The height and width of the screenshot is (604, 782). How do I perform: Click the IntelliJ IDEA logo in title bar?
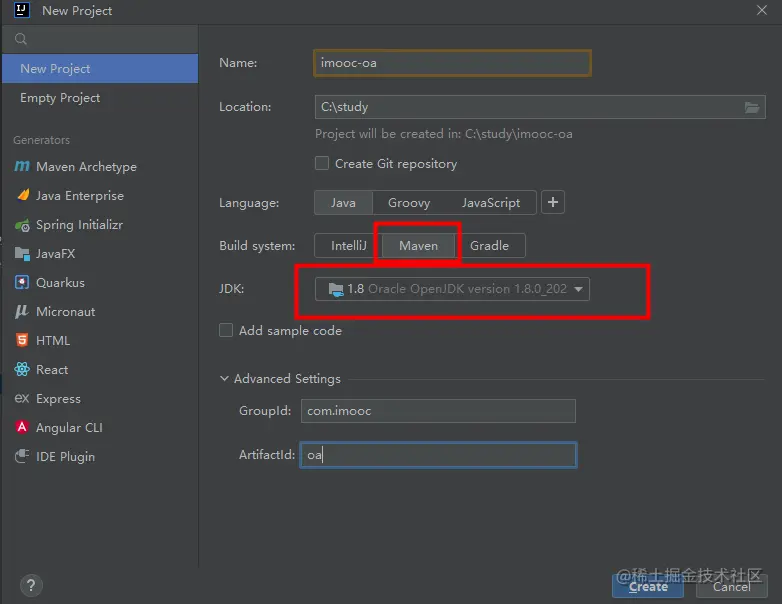pyautogui.click(x=21, y=10)
